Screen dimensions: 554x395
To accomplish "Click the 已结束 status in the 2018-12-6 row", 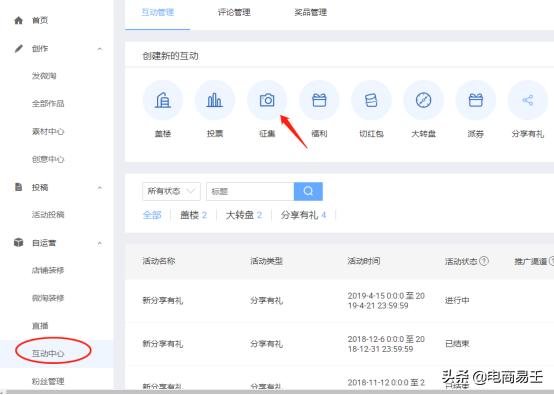I will point(457,343).
